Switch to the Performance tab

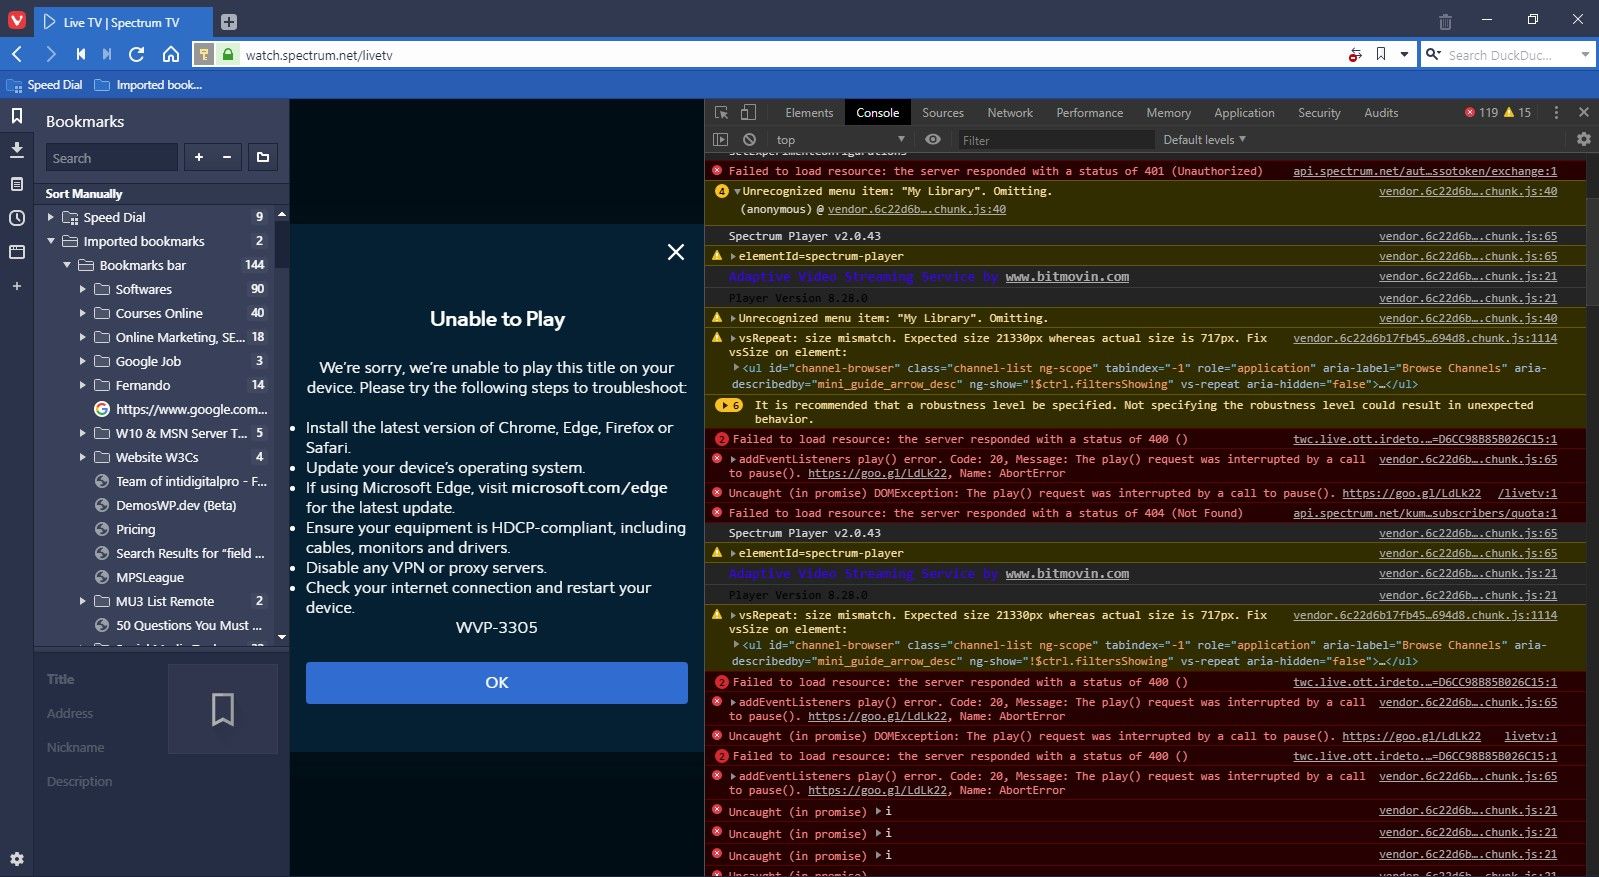pyautogui.click(x=1090, y=113)
